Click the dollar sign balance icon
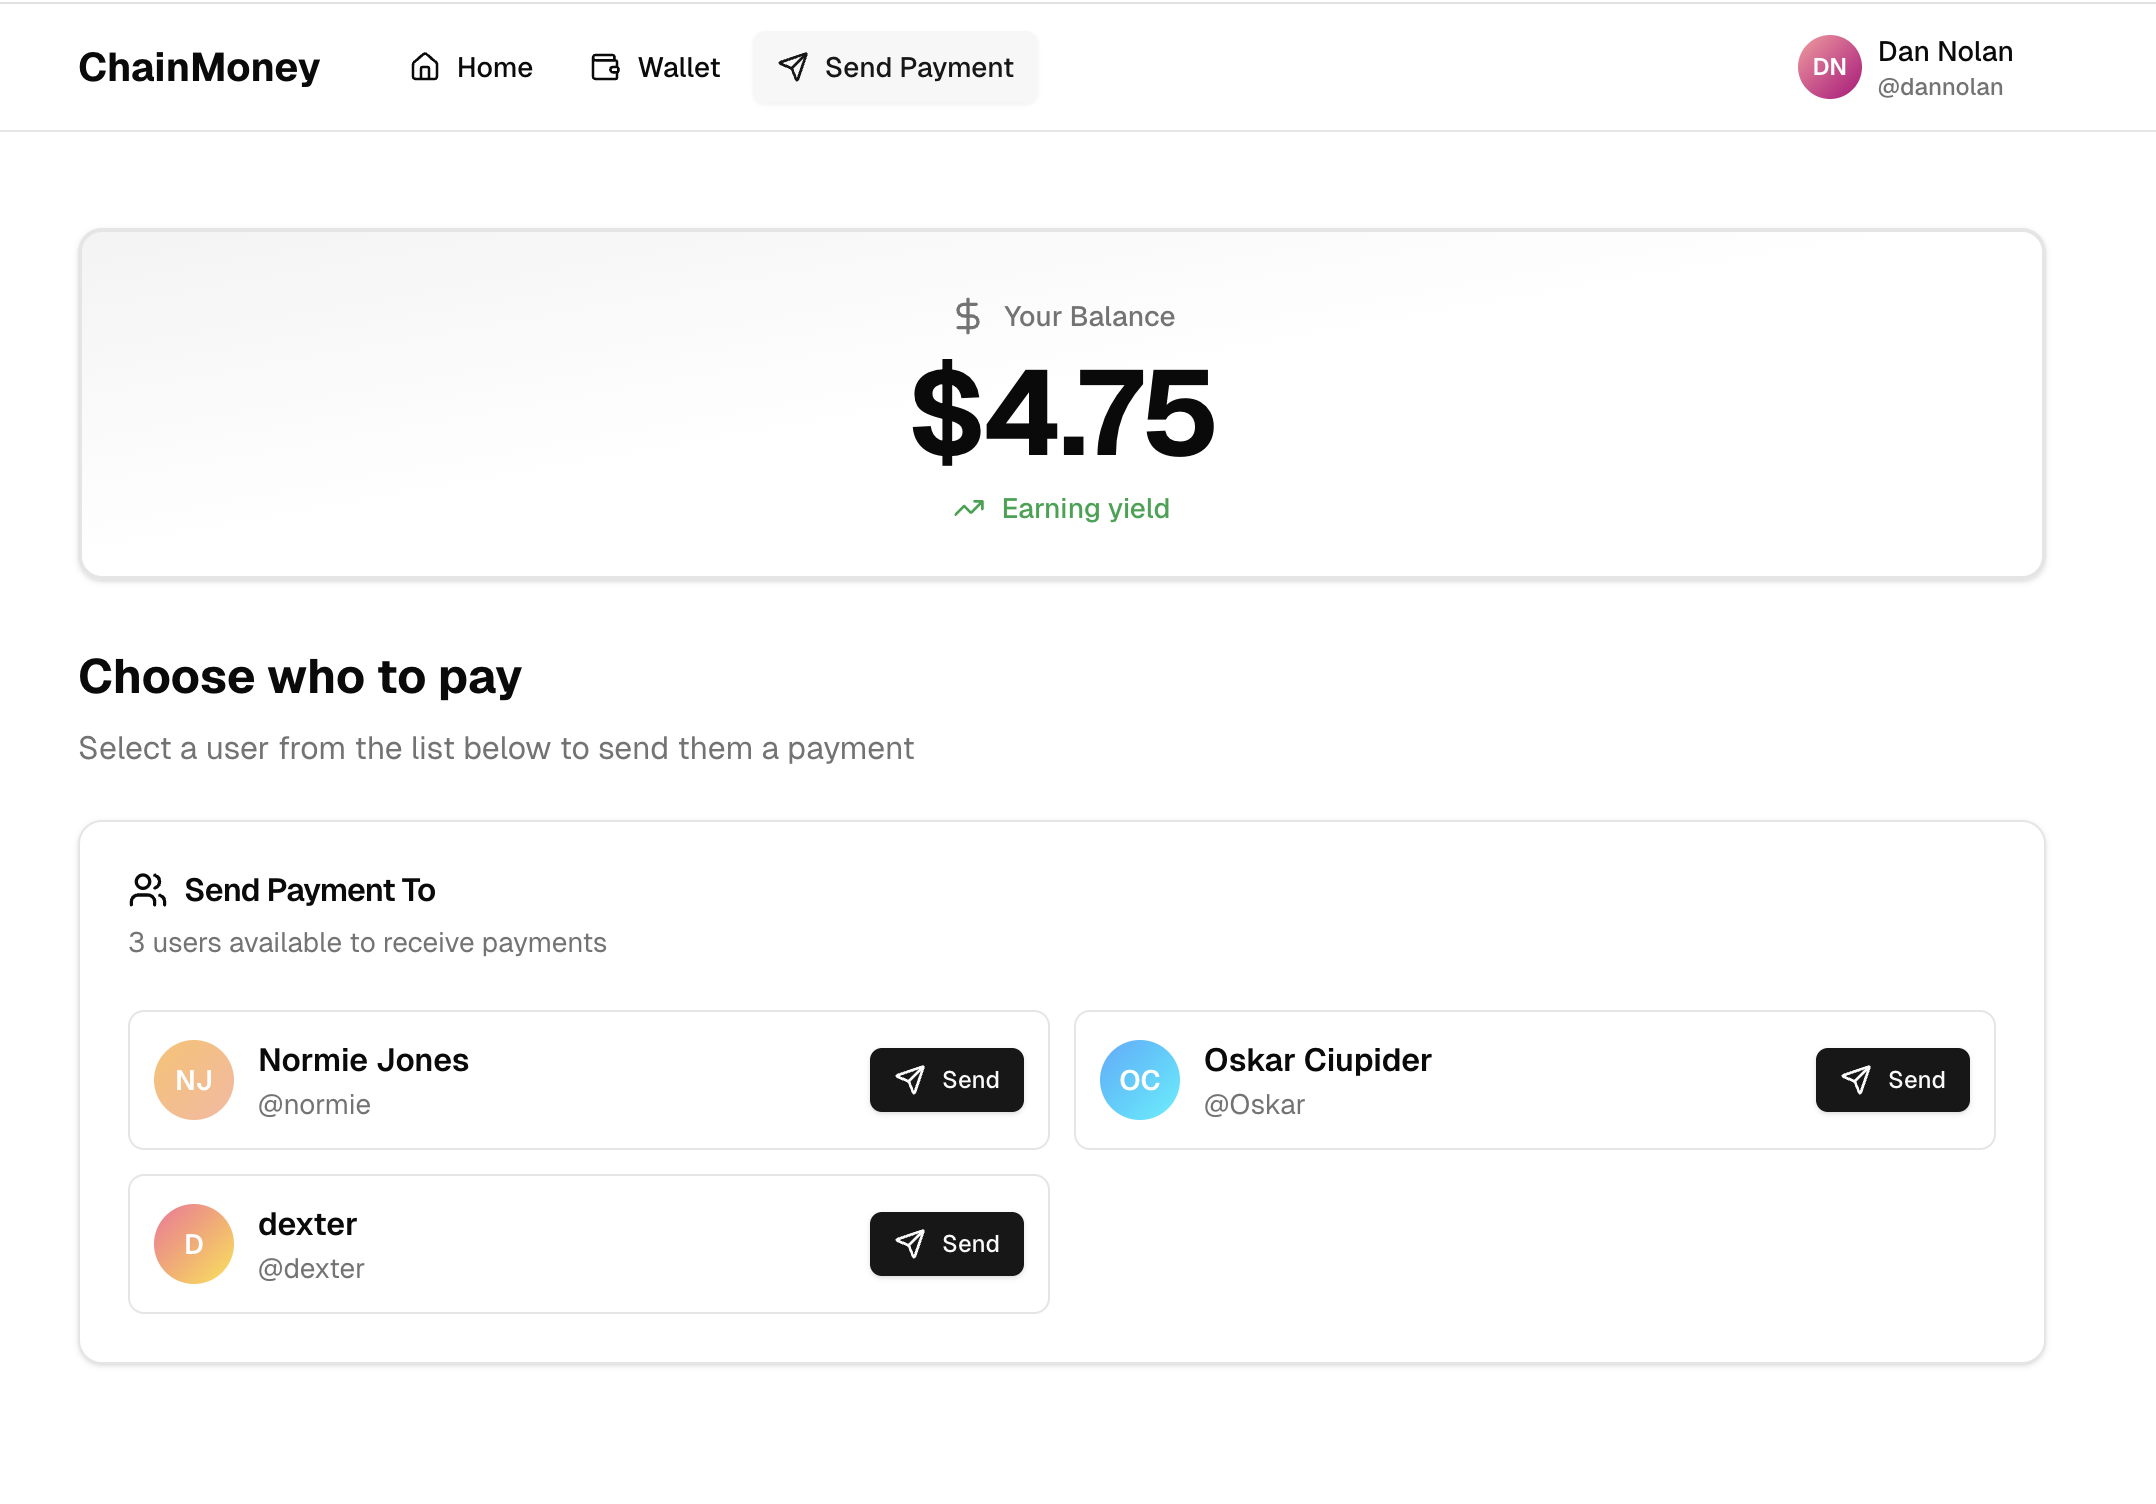 pyautogui.click(x=967, y=316)
